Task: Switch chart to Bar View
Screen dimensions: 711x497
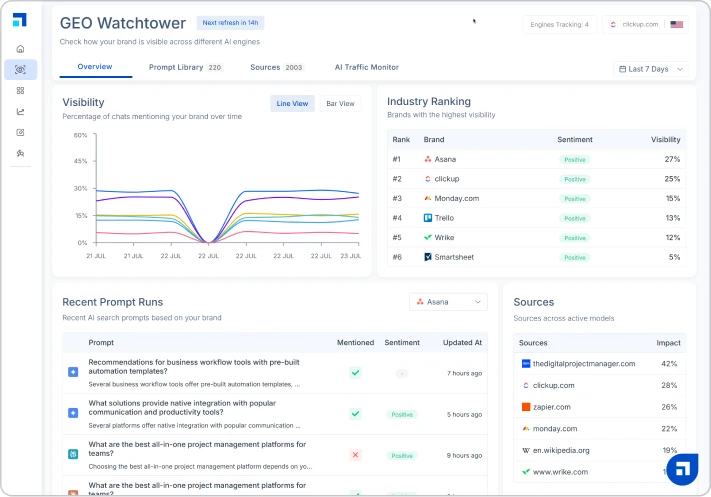Action: (341, 103)
